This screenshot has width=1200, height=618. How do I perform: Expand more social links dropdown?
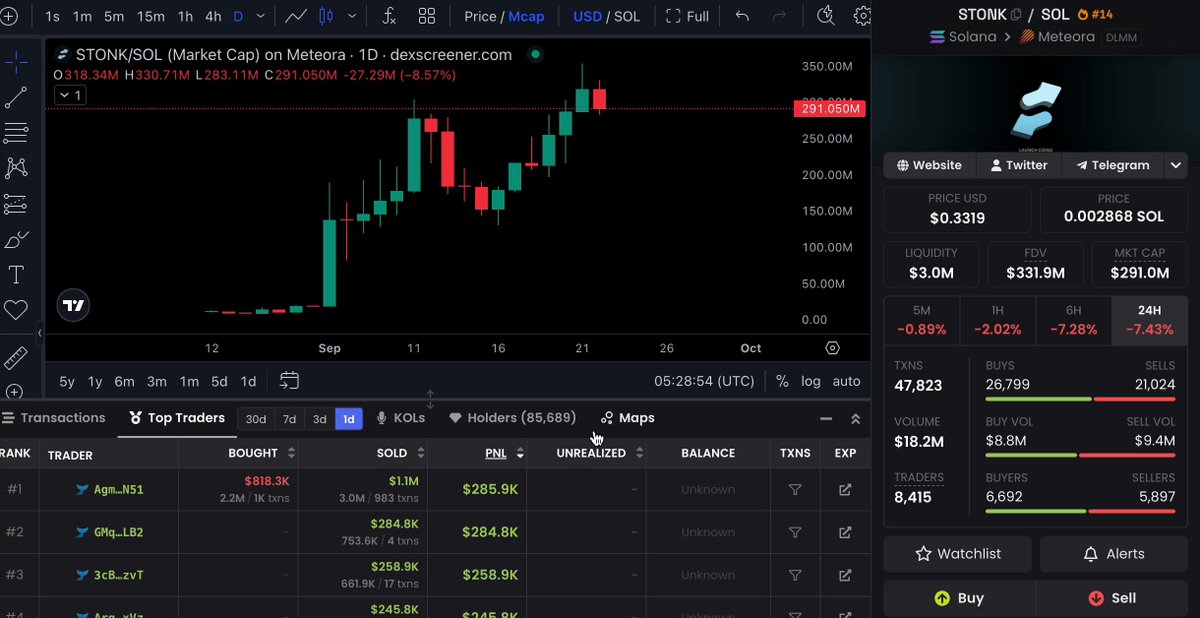click(x=1176, y=165)
